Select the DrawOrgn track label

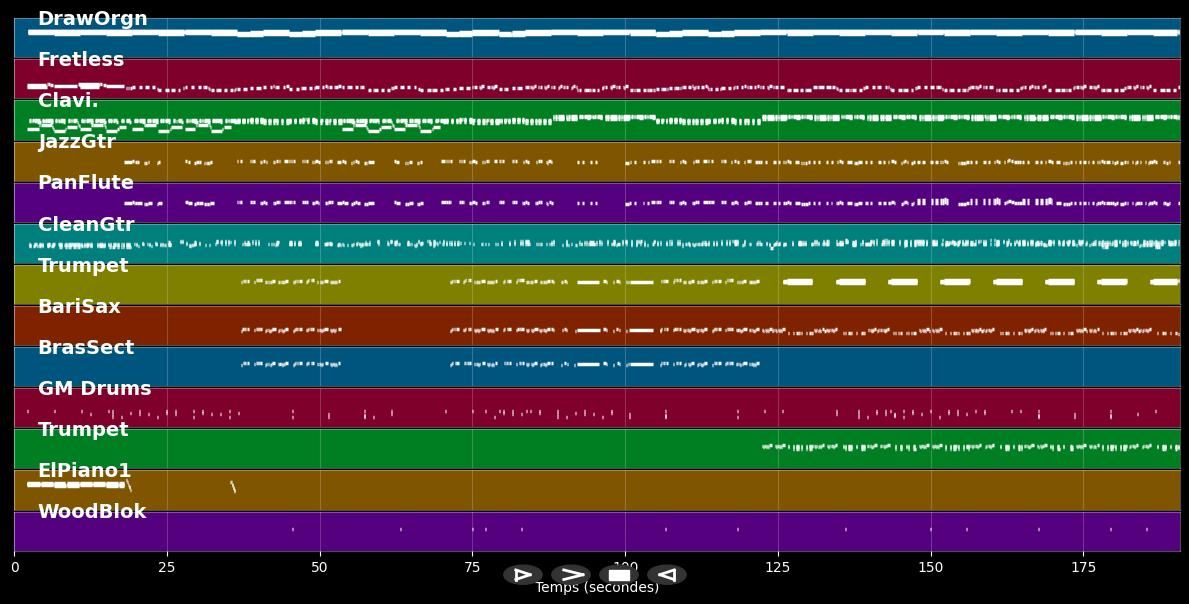click(92, 19)
